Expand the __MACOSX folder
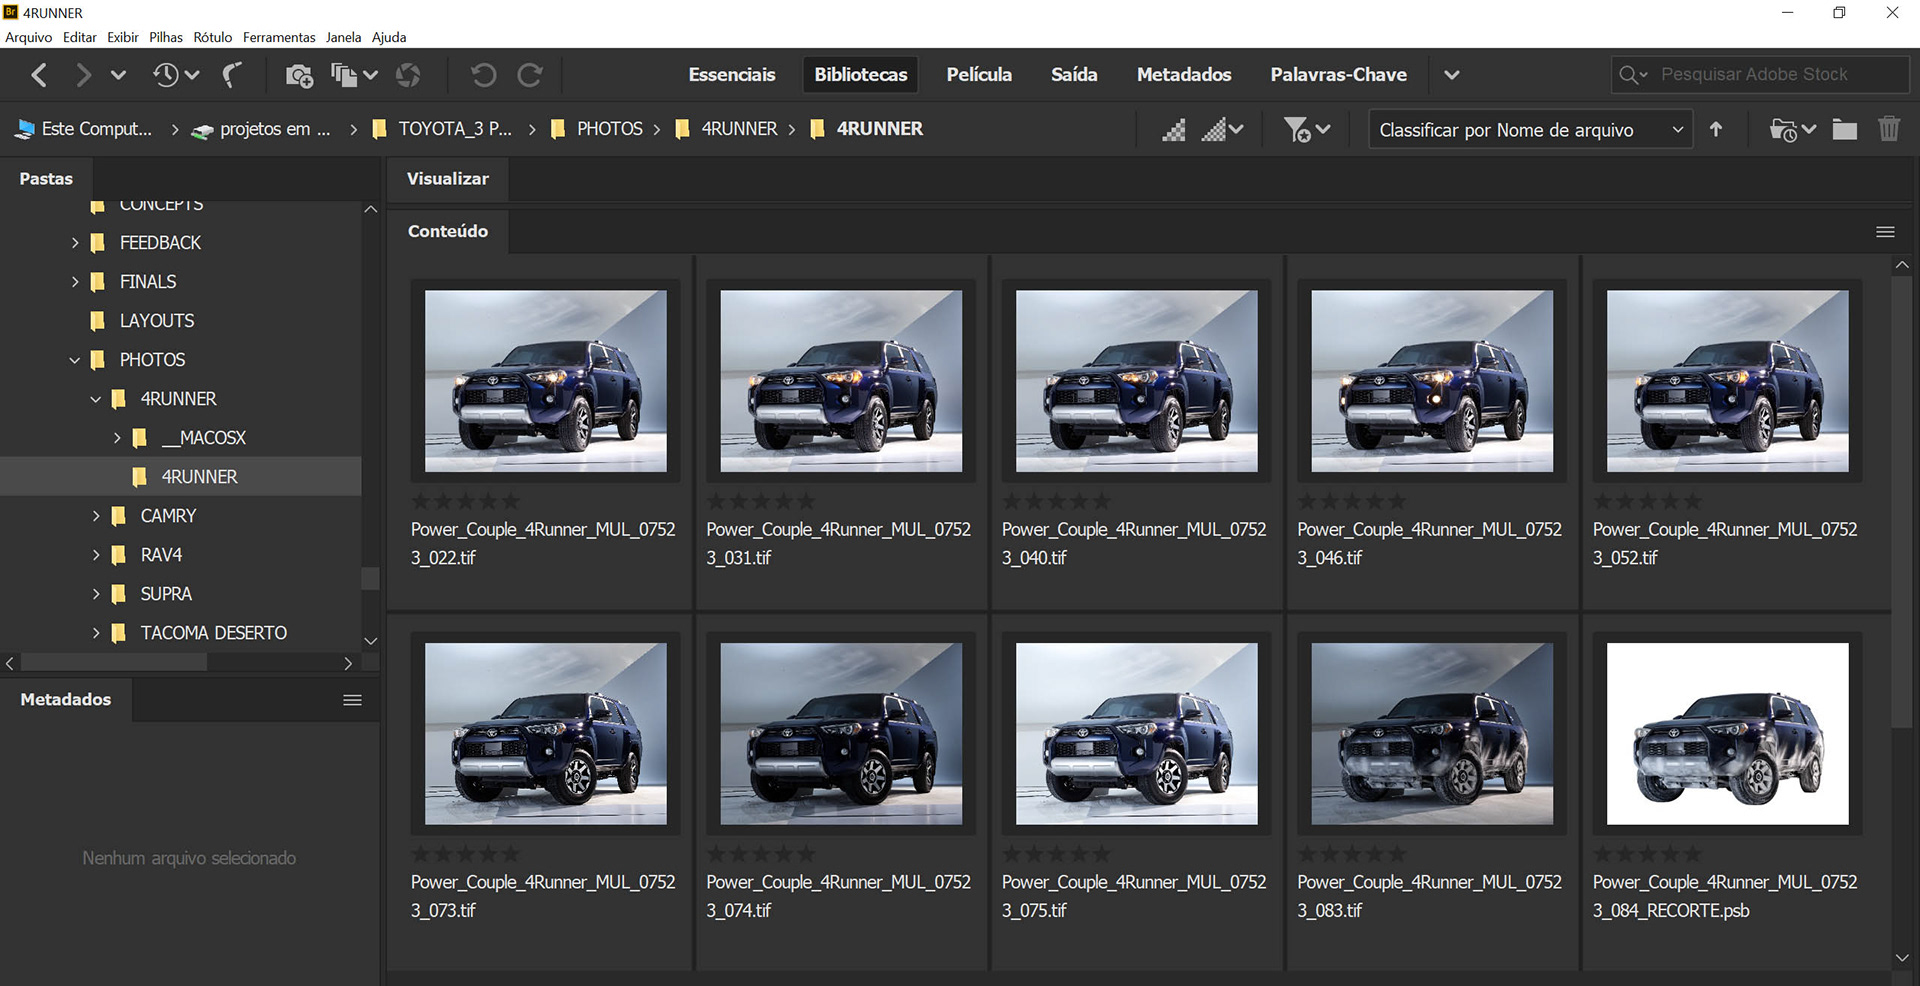 tap(117, 438)
